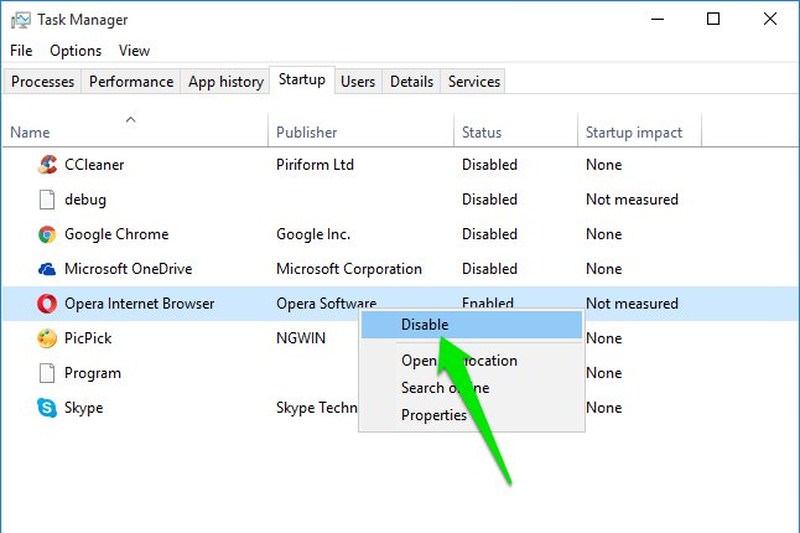The image size is (800, 533).
Task: Open the Options menu
Action: point(76,50)
